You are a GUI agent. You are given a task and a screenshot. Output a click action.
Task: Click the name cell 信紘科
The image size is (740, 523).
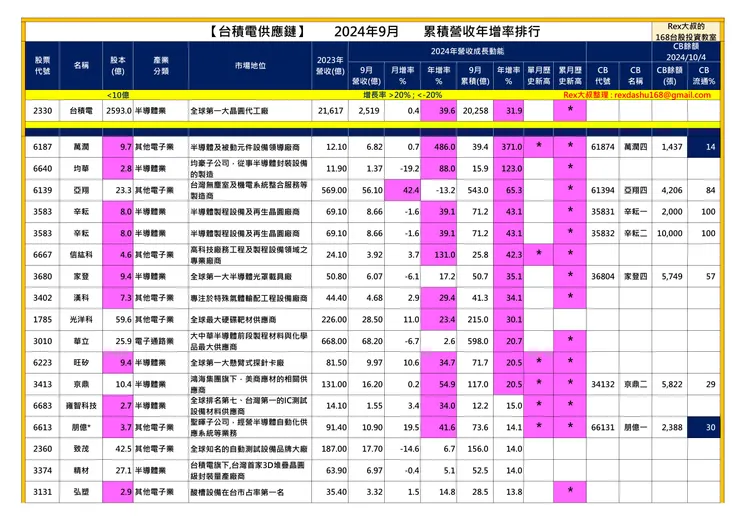(81, 255)
